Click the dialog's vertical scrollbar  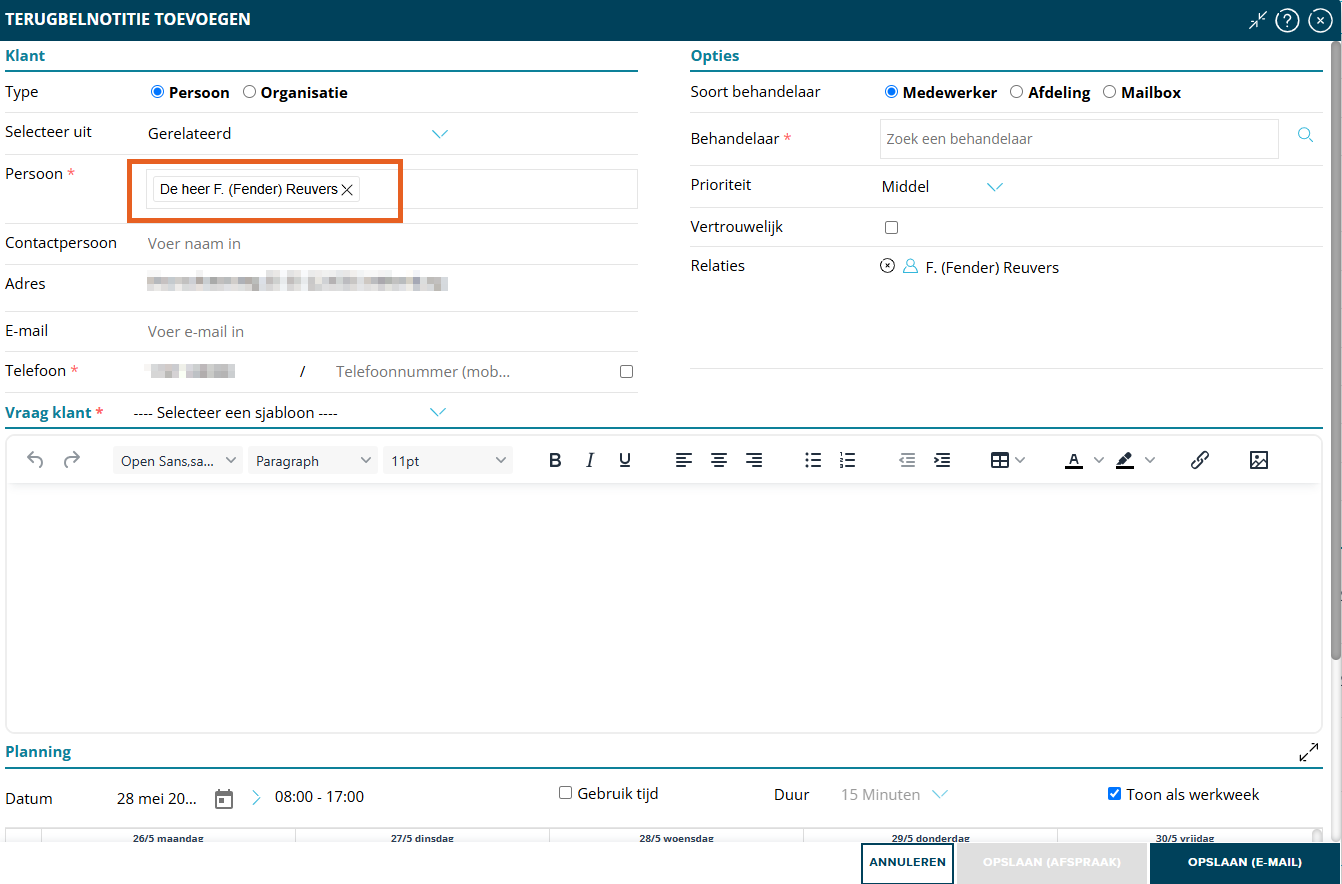pos(1336,350)
